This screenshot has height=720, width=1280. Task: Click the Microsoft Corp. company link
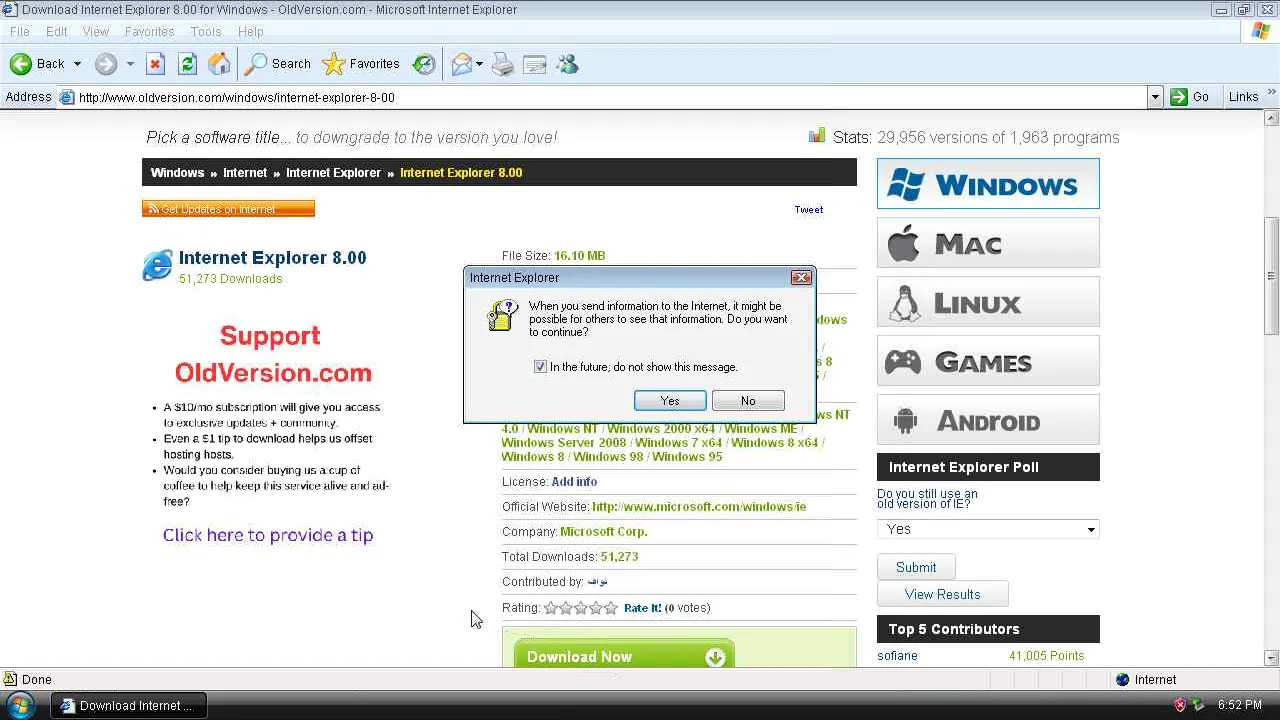604,532
